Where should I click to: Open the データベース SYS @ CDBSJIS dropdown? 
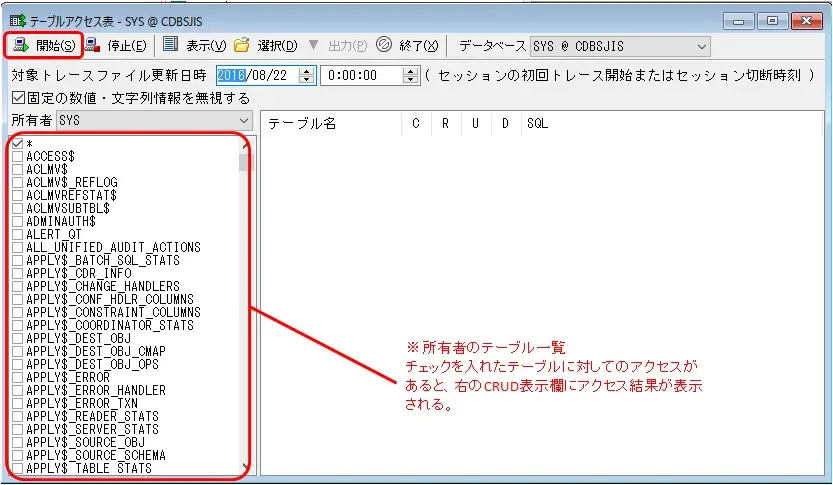pos(700,46)
